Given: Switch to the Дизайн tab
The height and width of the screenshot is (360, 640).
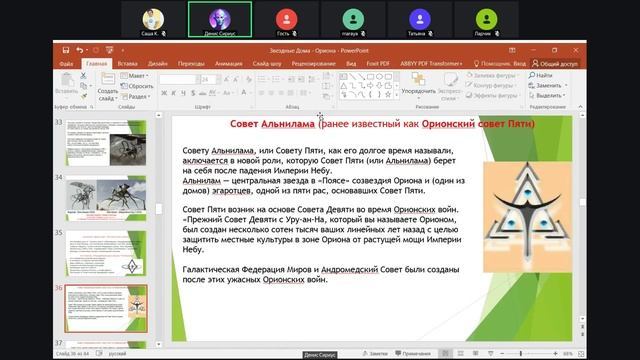Looking at the screenshot, I should [x=158, y=64].
